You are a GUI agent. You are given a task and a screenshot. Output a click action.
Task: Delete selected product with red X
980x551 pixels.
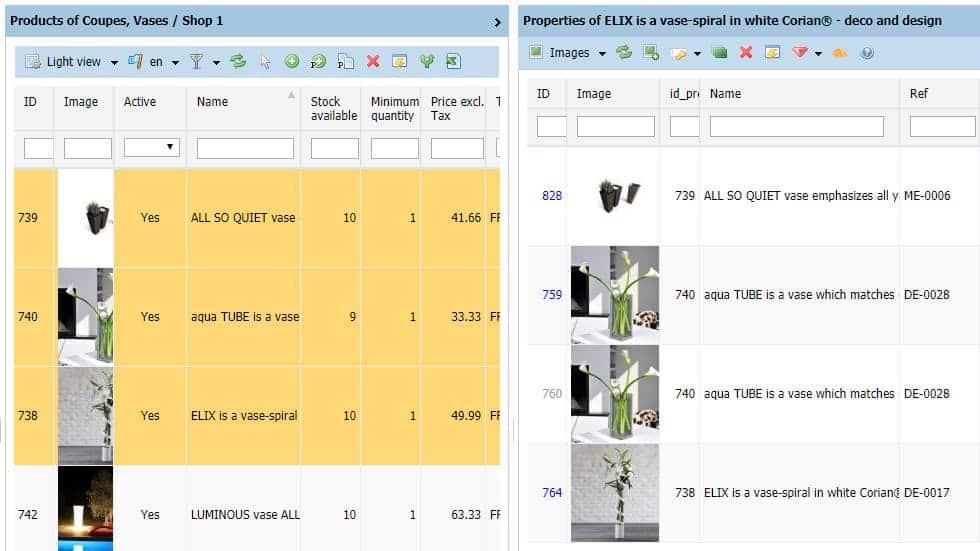[x=373, y=62]
